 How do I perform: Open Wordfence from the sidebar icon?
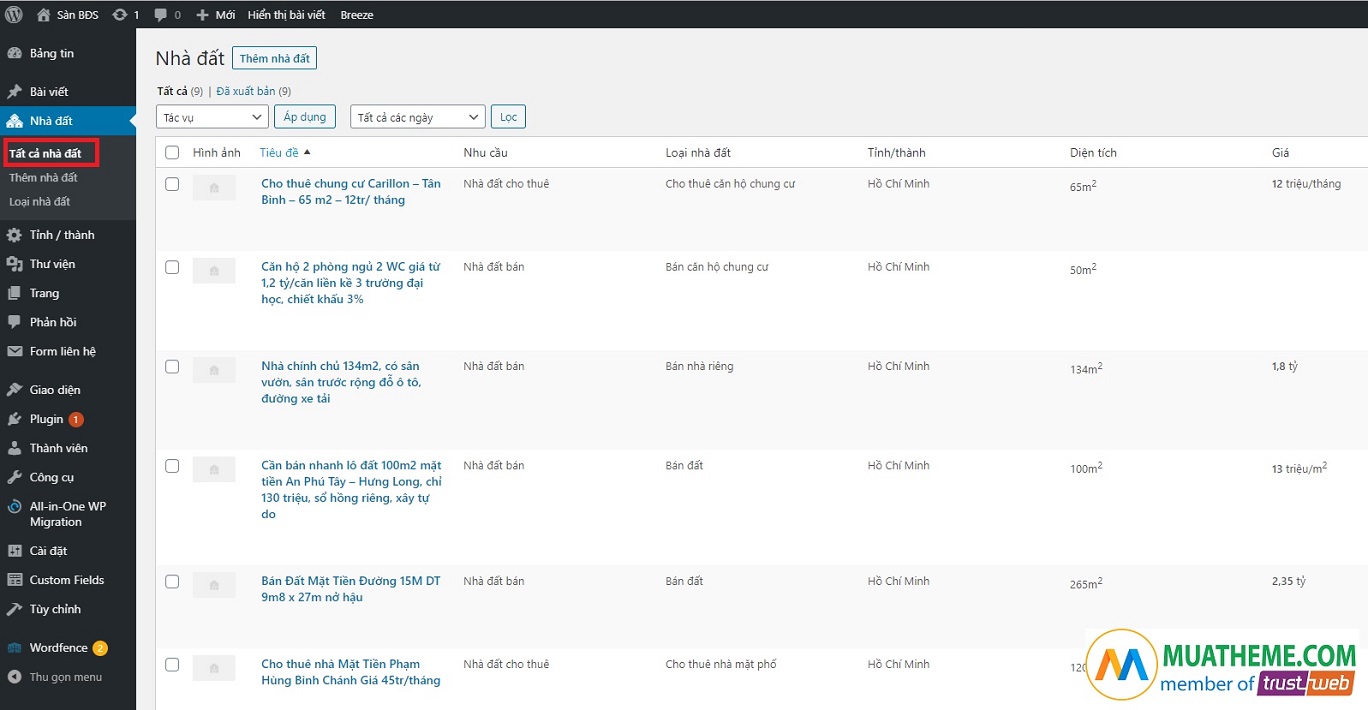pyautogui.click(x=14, y=648)
